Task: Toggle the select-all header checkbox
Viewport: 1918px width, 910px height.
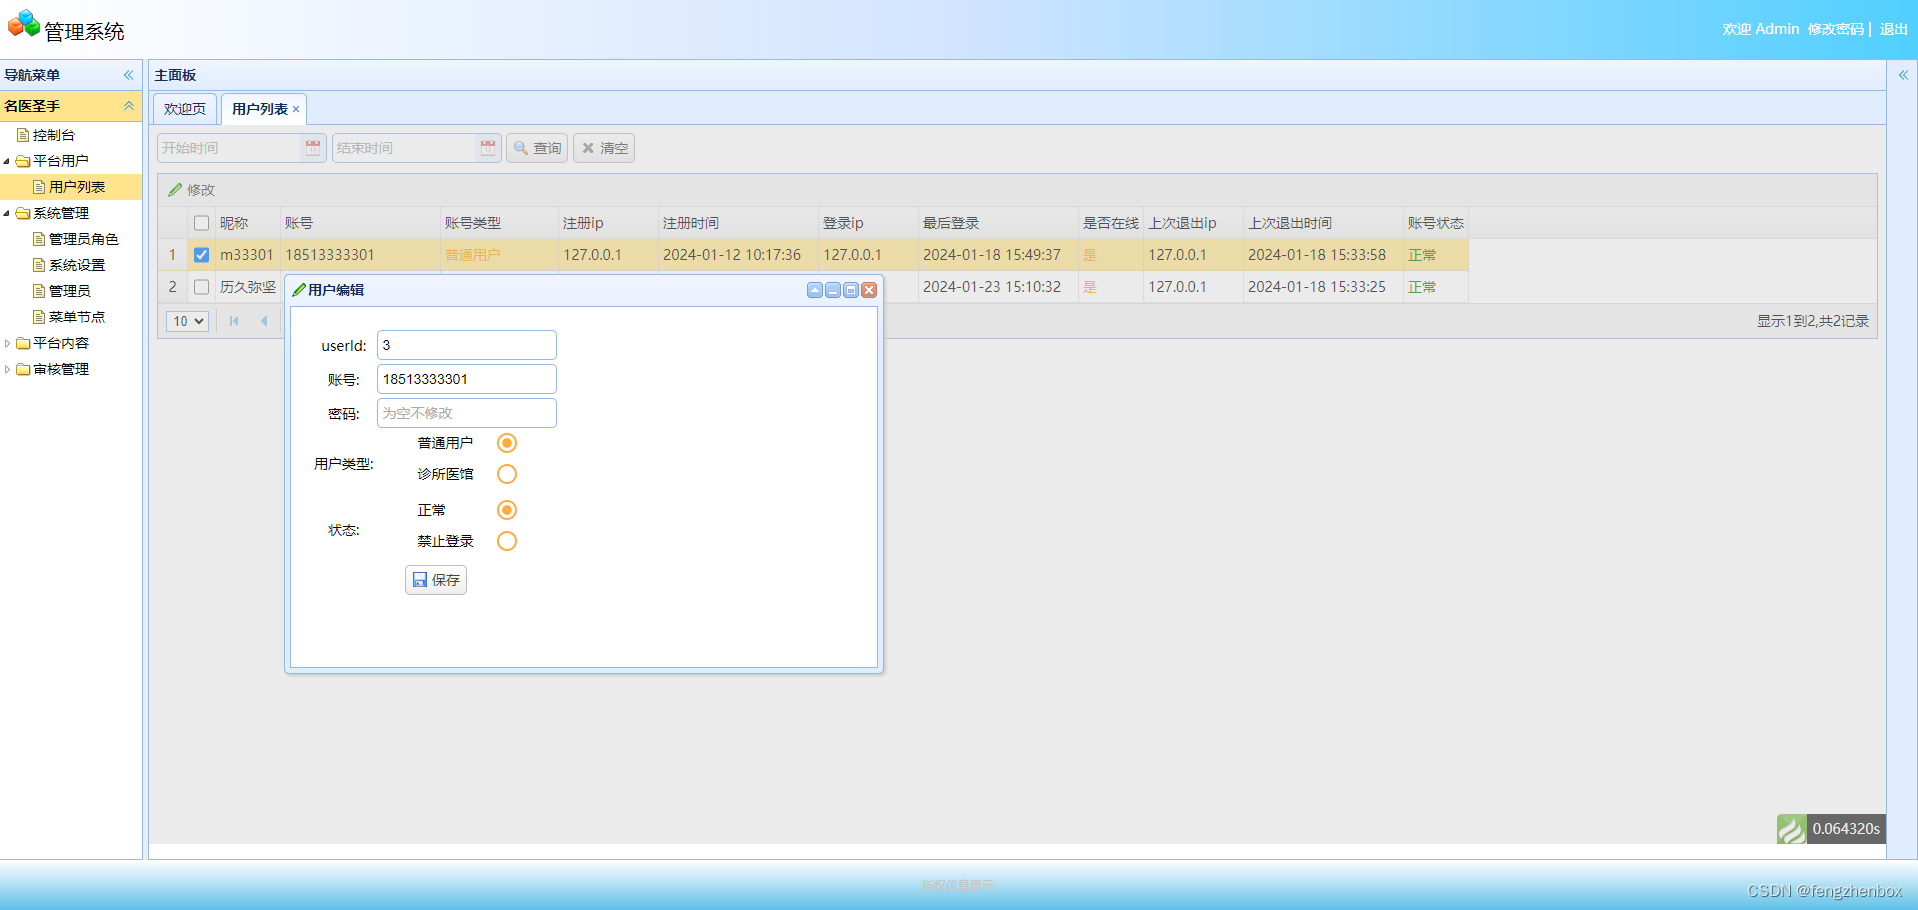Action: coord(201,223)
